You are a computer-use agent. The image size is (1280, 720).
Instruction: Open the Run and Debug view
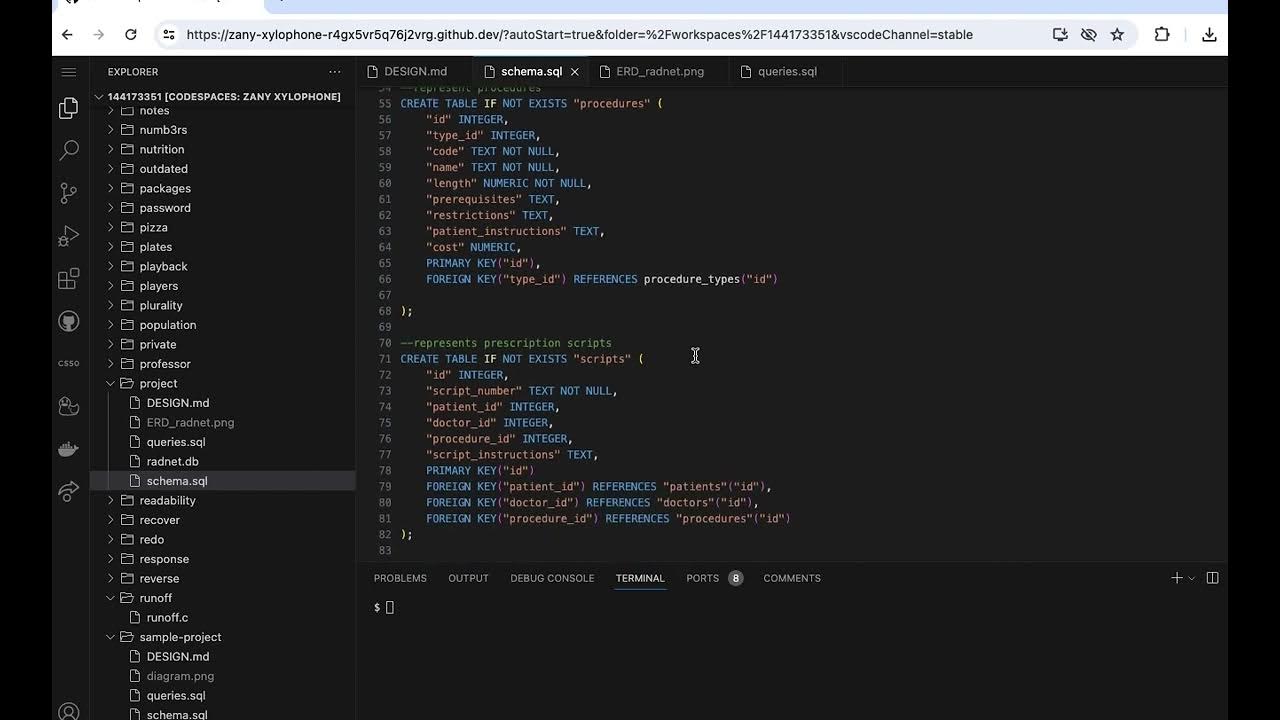69,236
